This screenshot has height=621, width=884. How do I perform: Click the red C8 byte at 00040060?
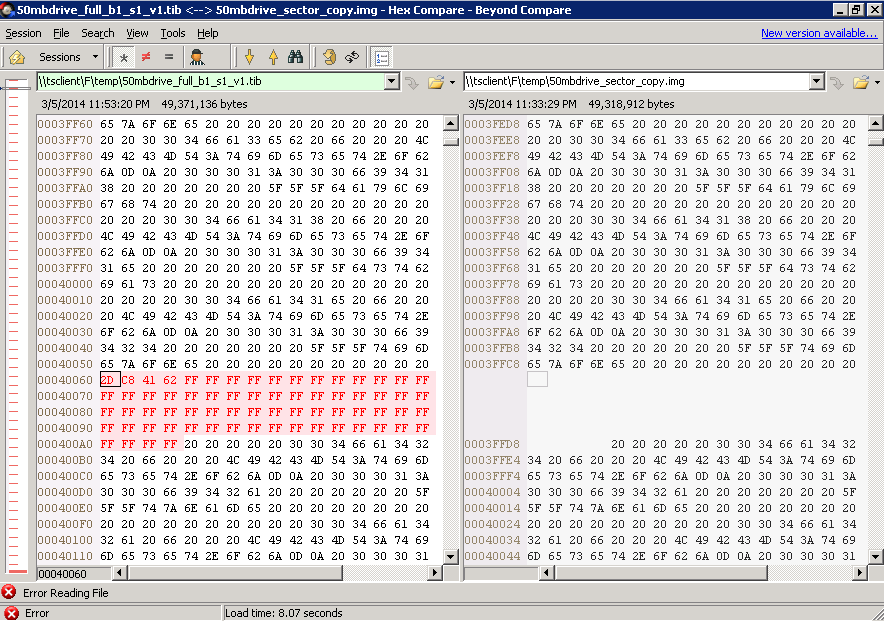[x=128, y=380]
